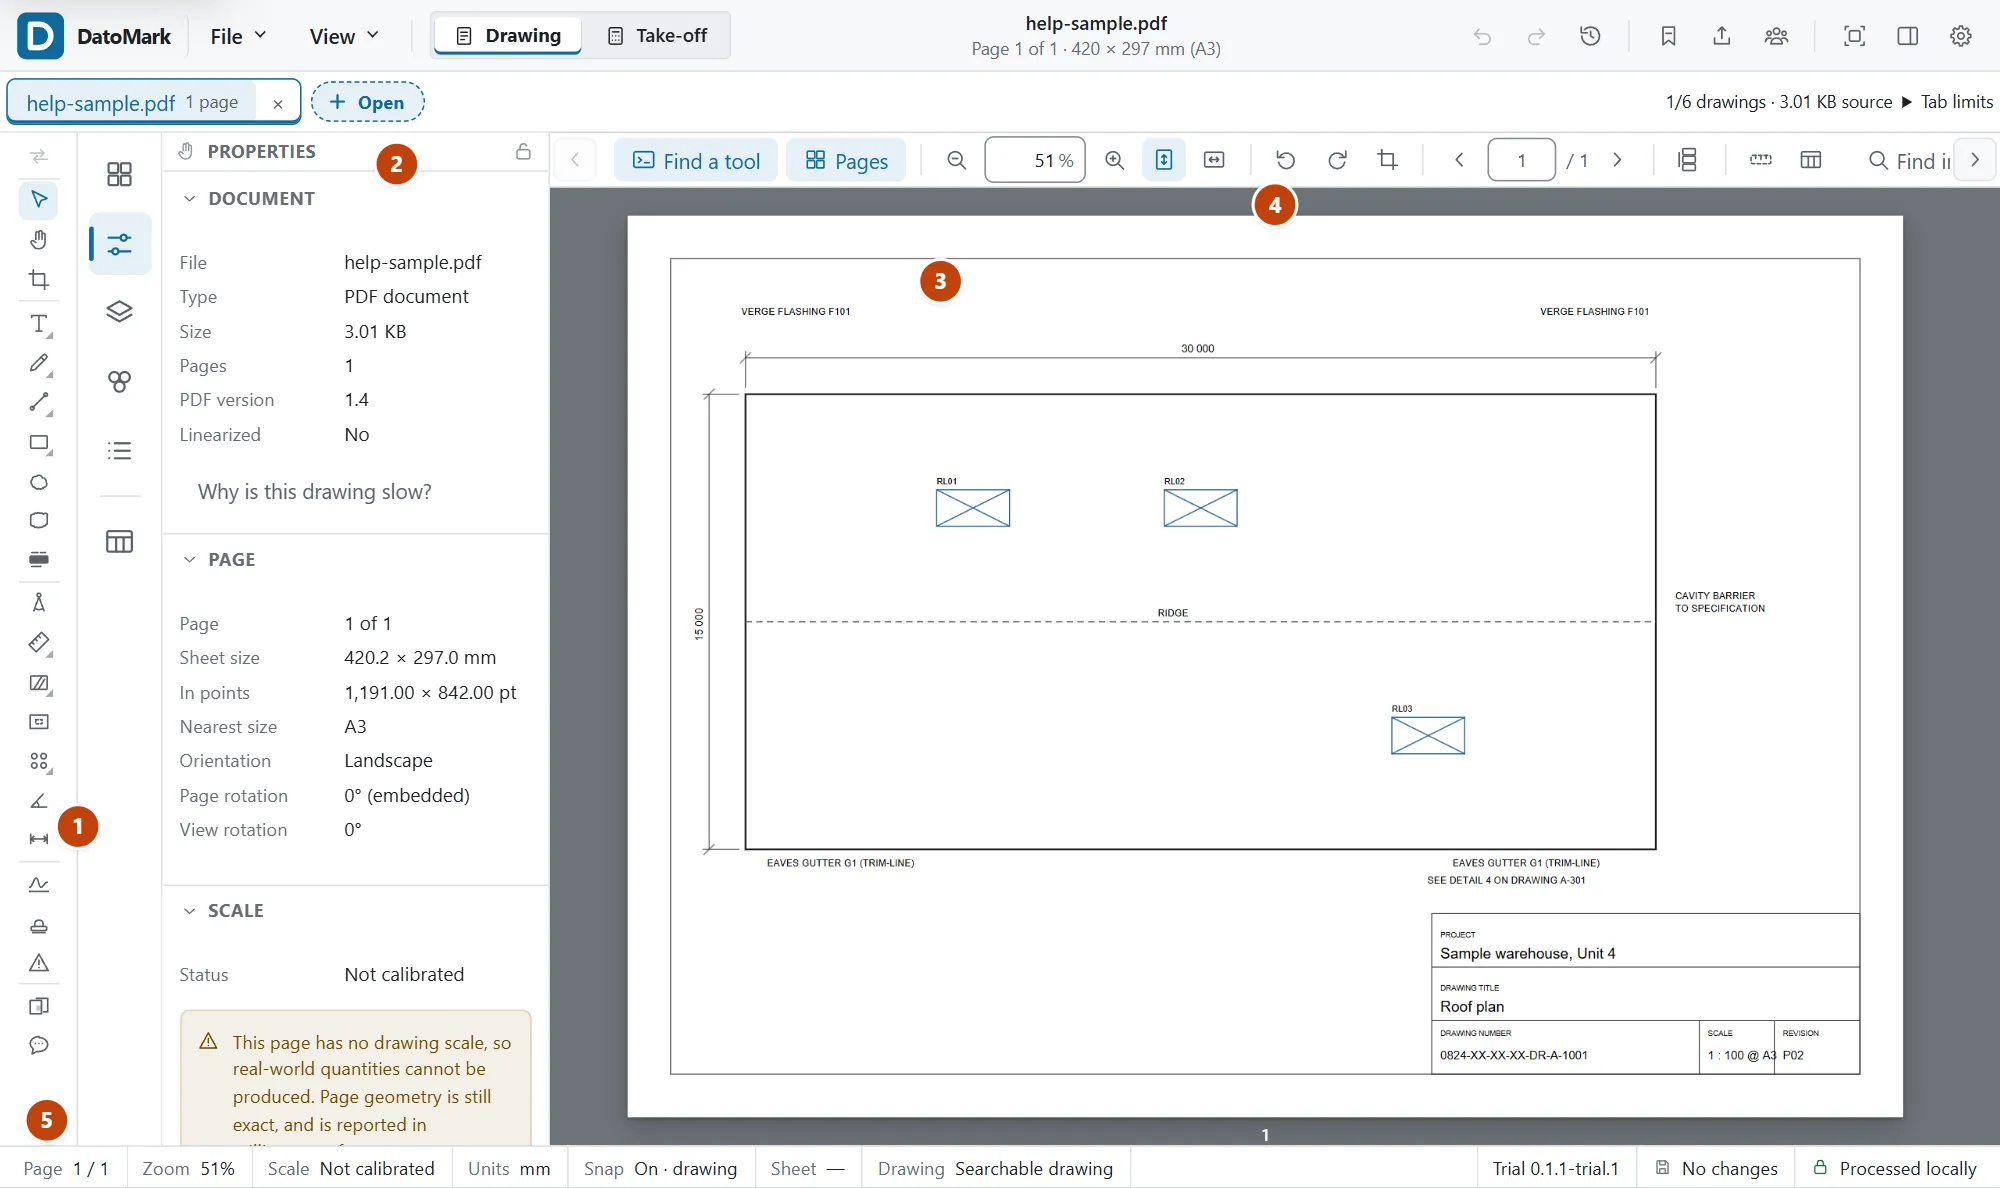
Task: Choose the pencil drawing tool
Action: 39,363
